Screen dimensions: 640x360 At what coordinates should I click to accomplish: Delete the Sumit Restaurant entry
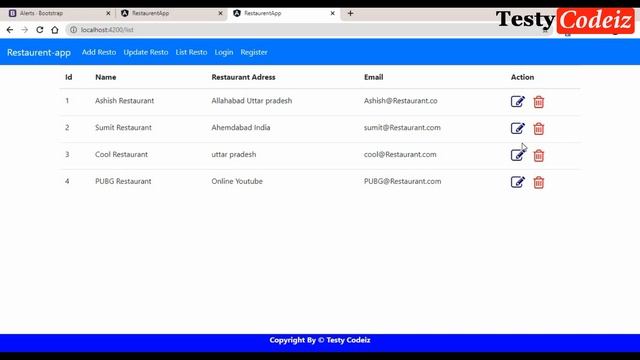click(538, 129)
